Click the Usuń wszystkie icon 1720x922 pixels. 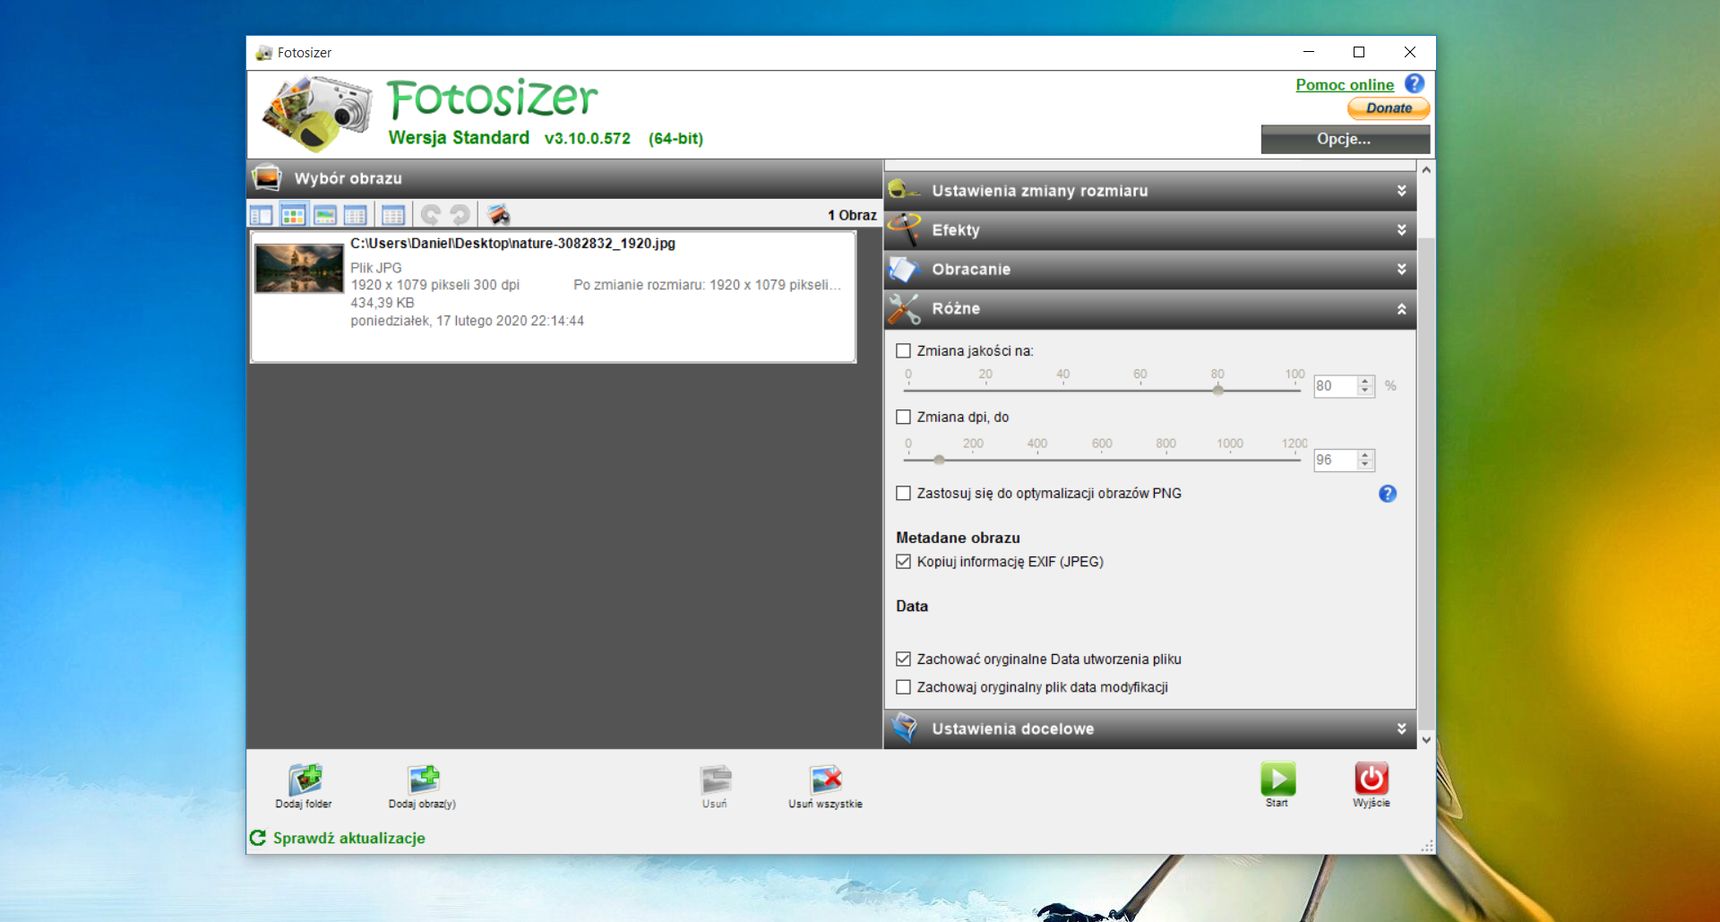point(826,778)
